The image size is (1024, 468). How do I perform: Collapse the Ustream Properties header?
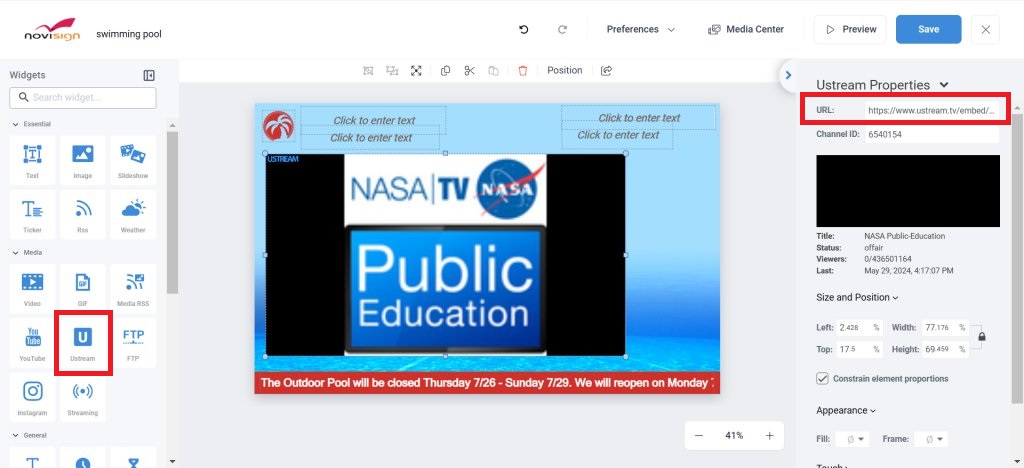[x=882, y=85]
